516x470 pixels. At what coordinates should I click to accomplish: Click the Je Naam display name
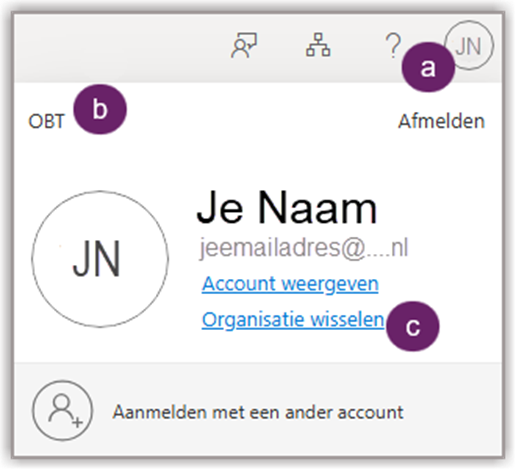(287, 209)
